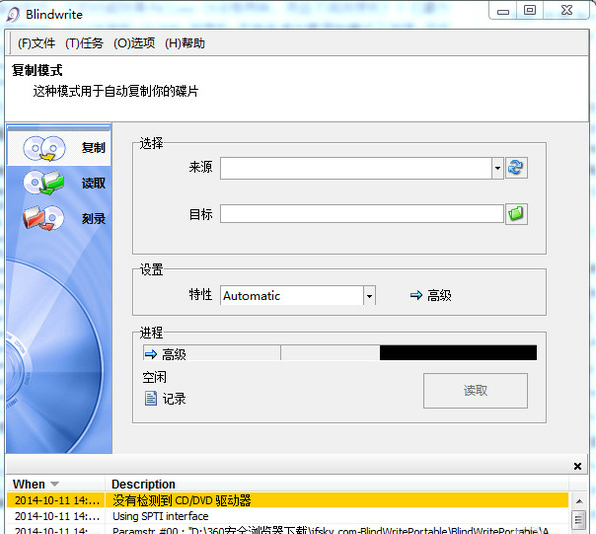The image size is (596, 534).
Task: Click the 2014-10-11 timestamp in highlighted row
Action: (56, 500)
